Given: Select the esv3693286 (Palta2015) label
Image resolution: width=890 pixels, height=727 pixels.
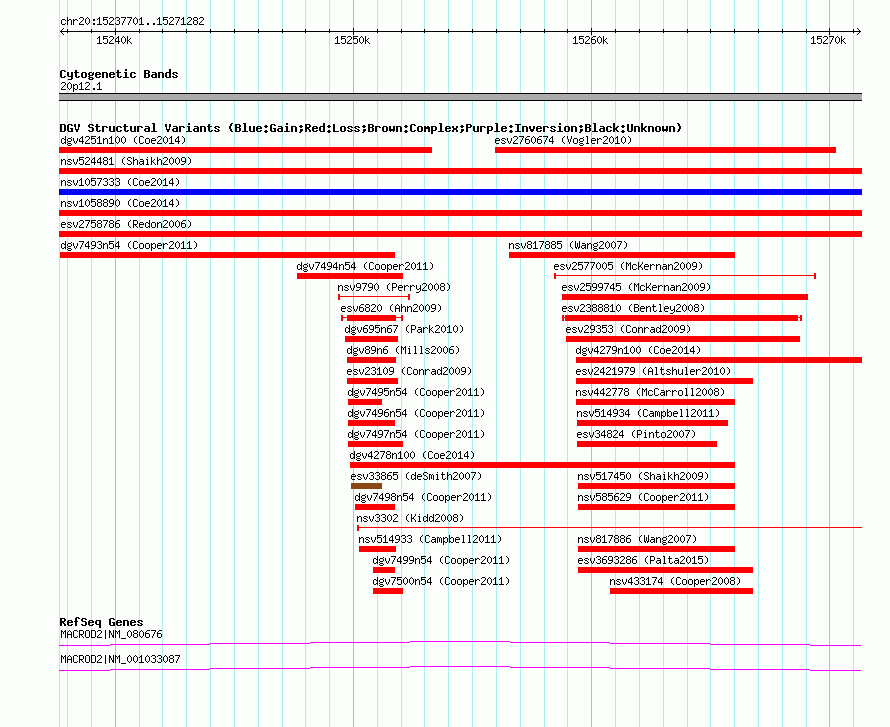Looking at the screenshot, I should (x=643, y=560).
